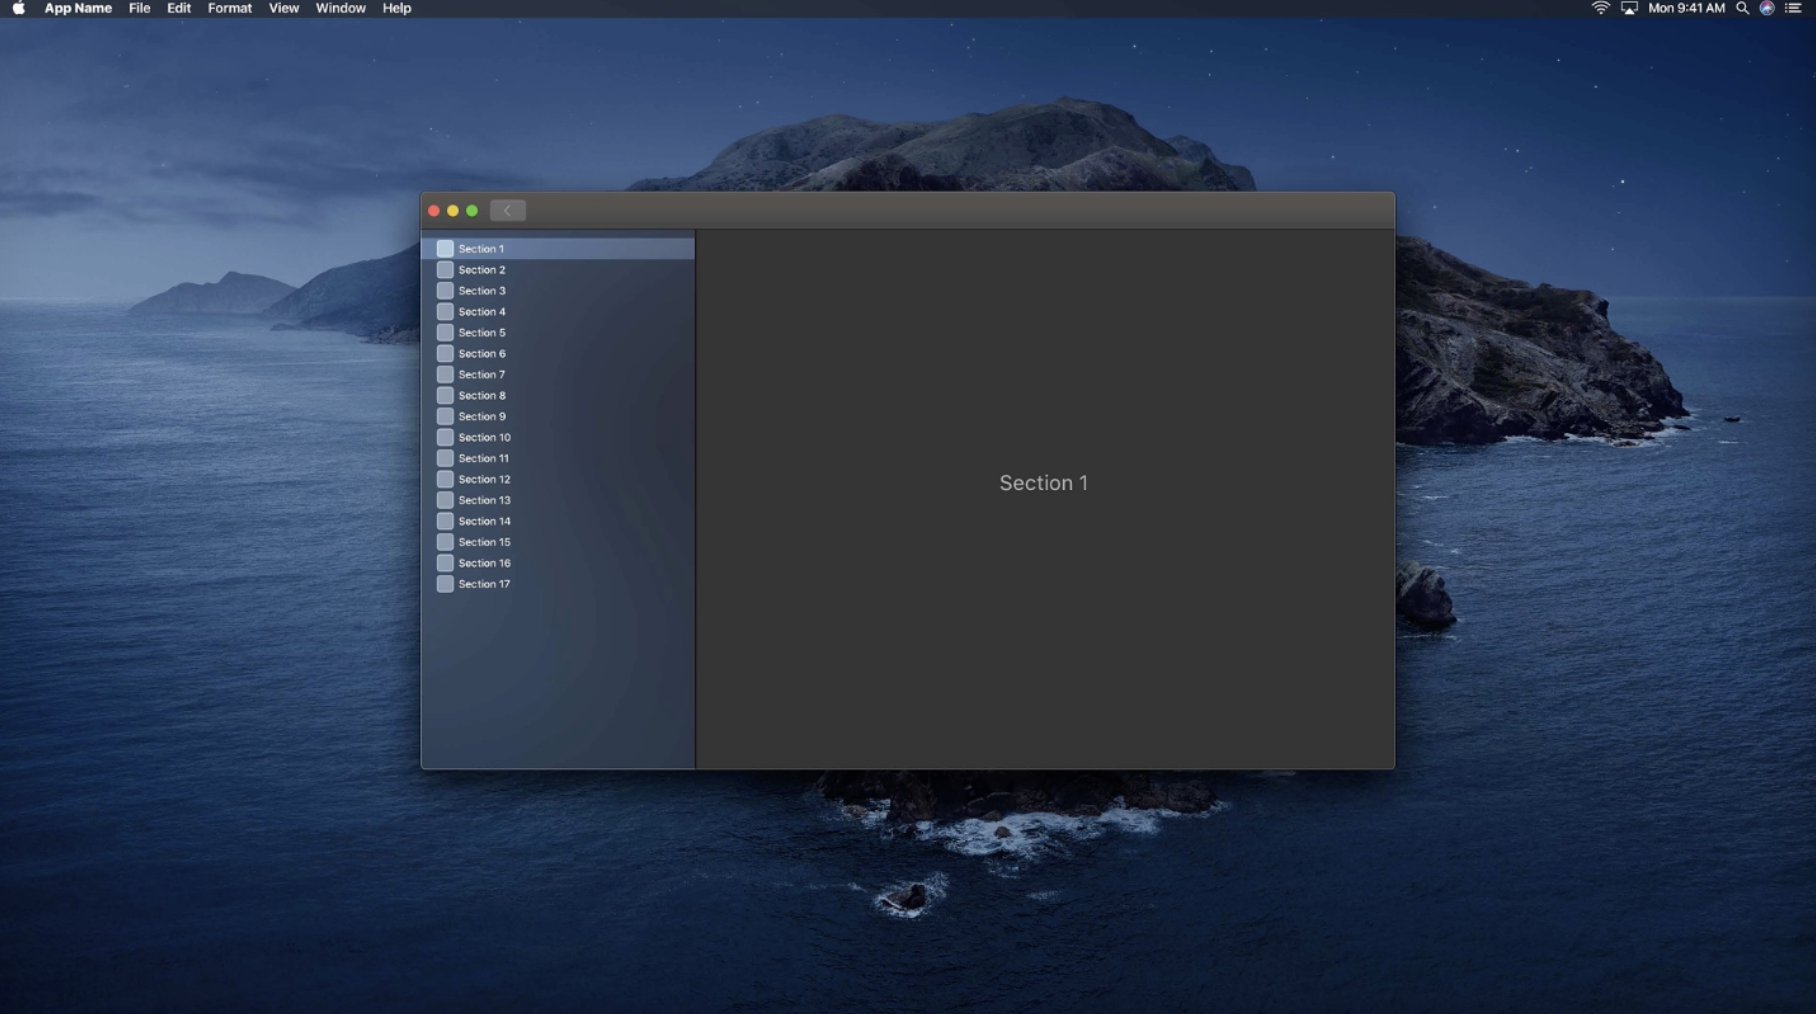Click the sidebar collapse chevron button
This screenshot has height=1014, width=1816.
coord(507,210)
